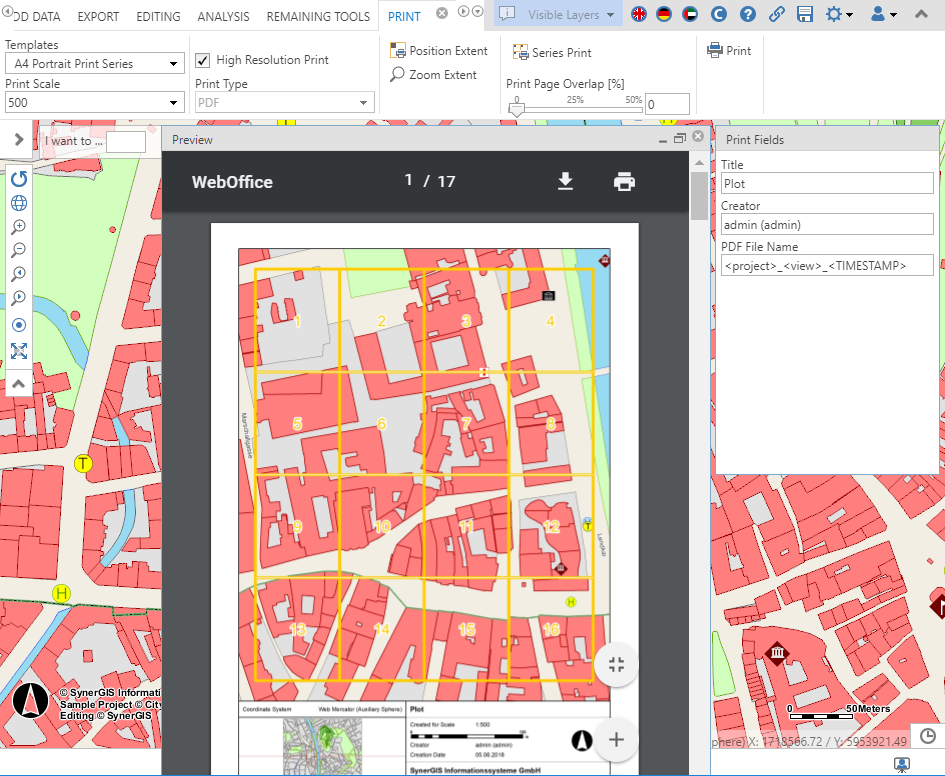Disable the High Resolution Print checkbox
Image resolution: width=945 pixels, height=776 pixels.
pyautogui.click(x=203, y=59)
